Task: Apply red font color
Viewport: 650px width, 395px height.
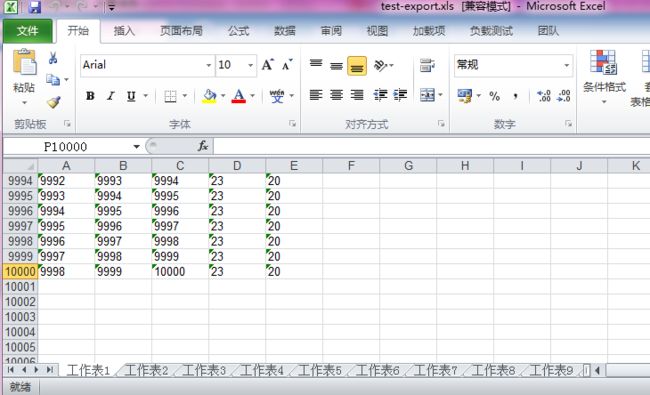Action: [x=238, y=96]
